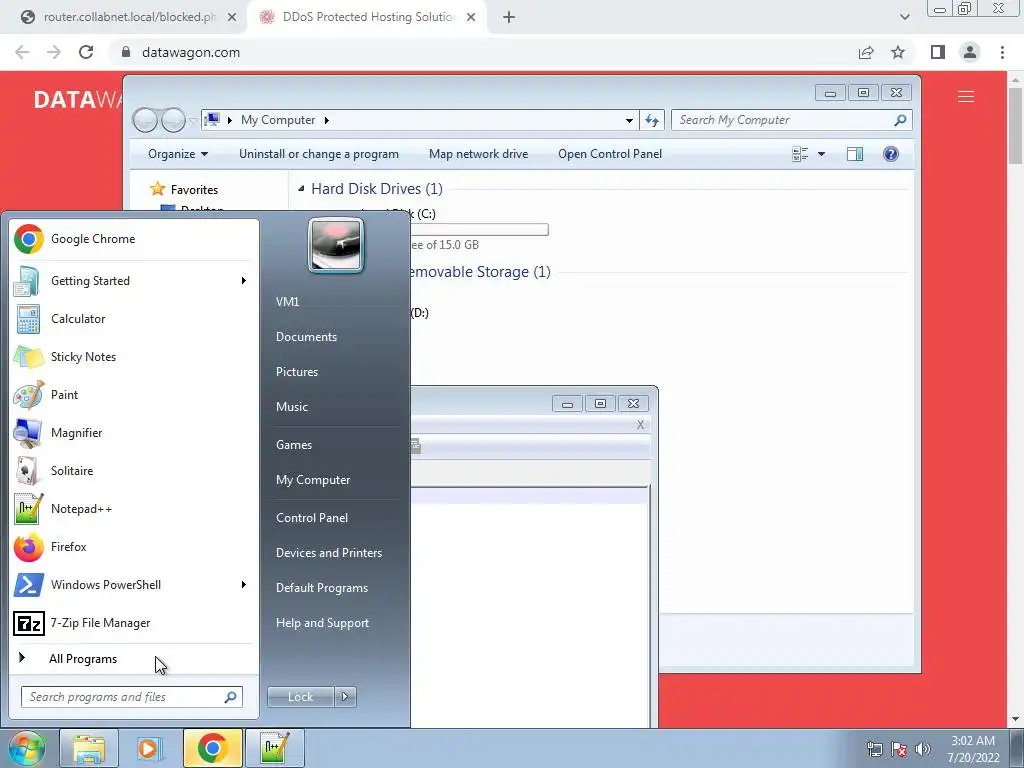Open Music library link
This screenshot has width=1024, height=768.
coord(291,407)
